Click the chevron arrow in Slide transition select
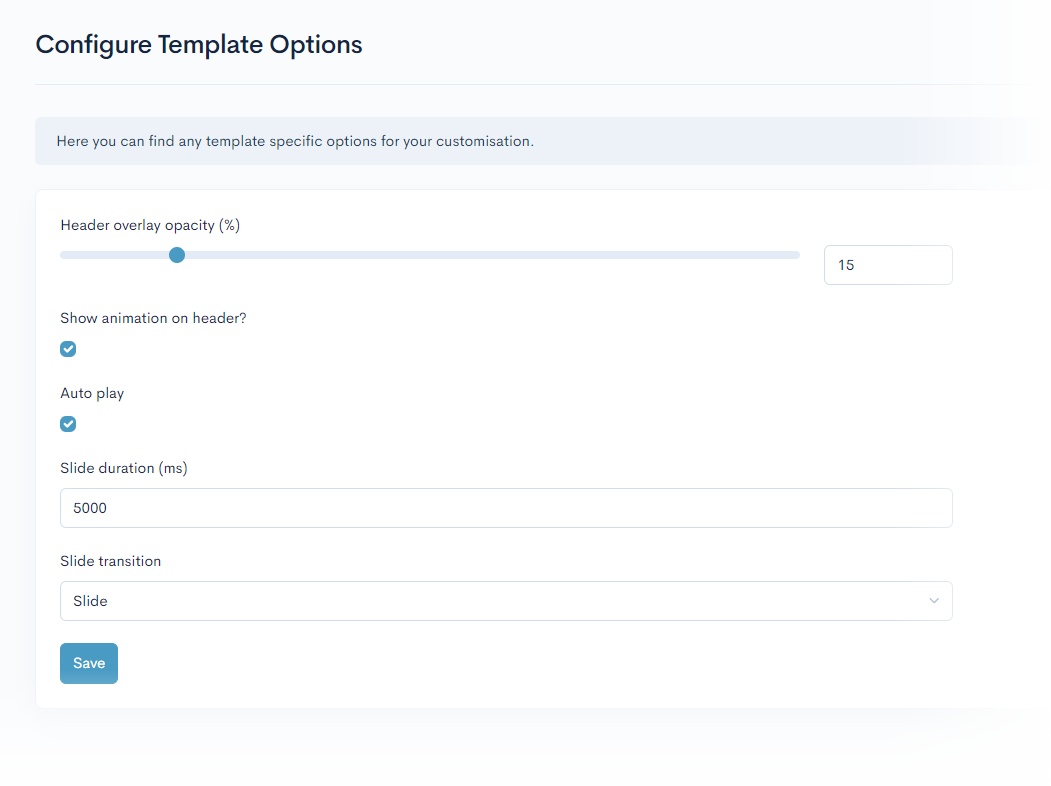This screenshot has width=1051, height=786. click(x=934, y=601)
